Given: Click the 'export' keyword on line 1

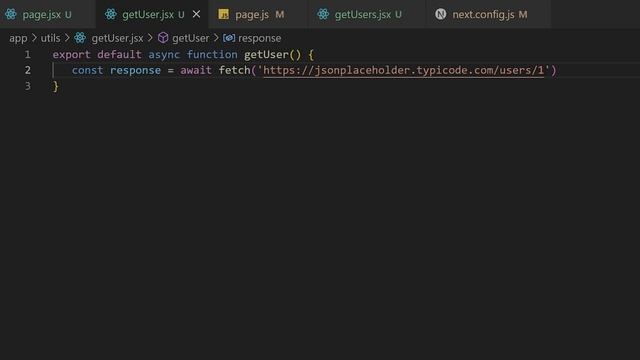Looking at the screenshot, I should [x=71, y=55].
